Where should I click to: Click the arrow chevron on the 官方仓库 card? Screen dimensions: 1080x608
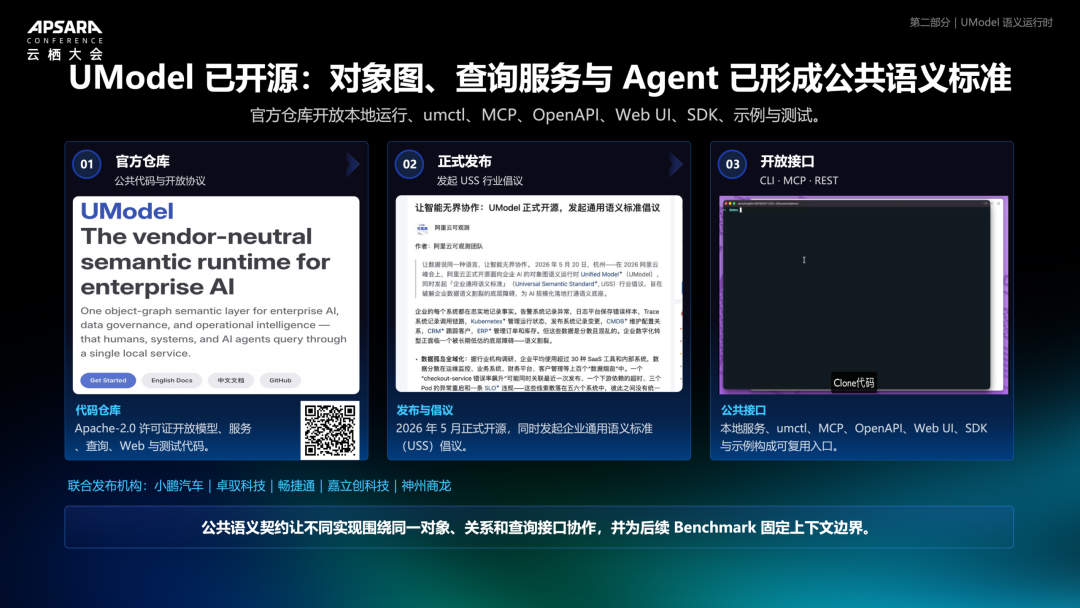point(353,164)
